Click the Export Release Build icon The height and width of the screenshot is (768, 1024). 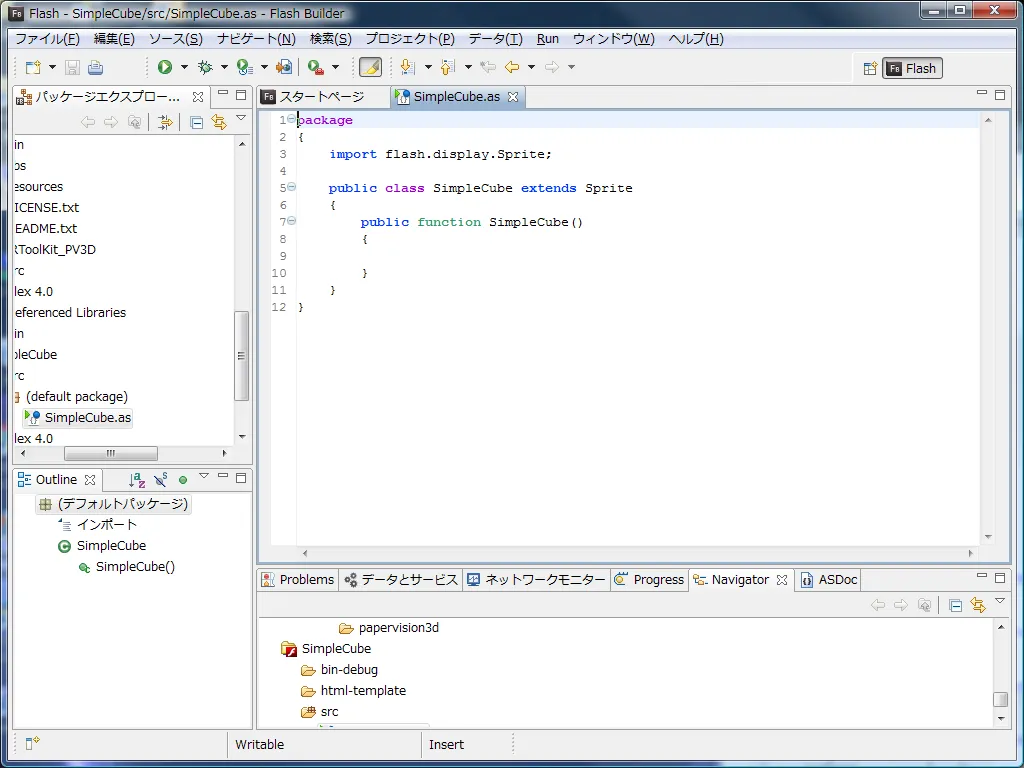284,67
